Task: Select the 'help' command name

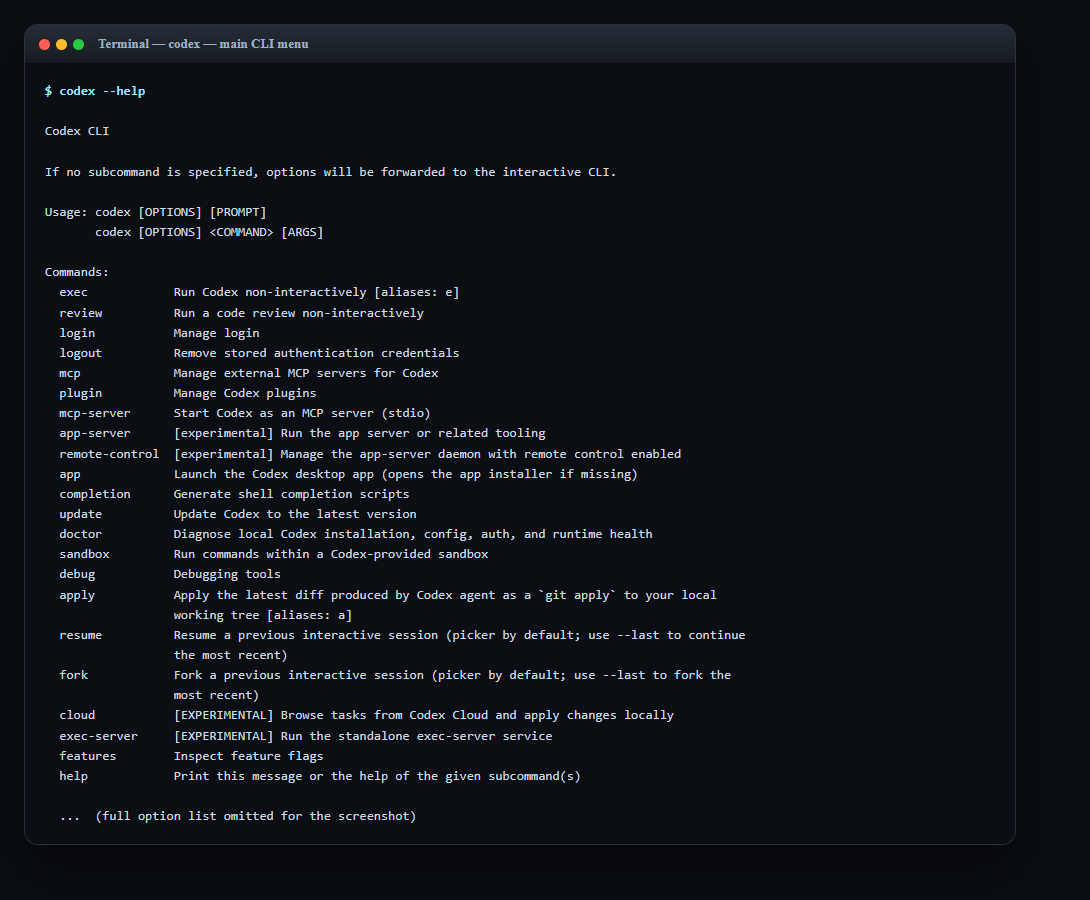Action: coord(74,776)
